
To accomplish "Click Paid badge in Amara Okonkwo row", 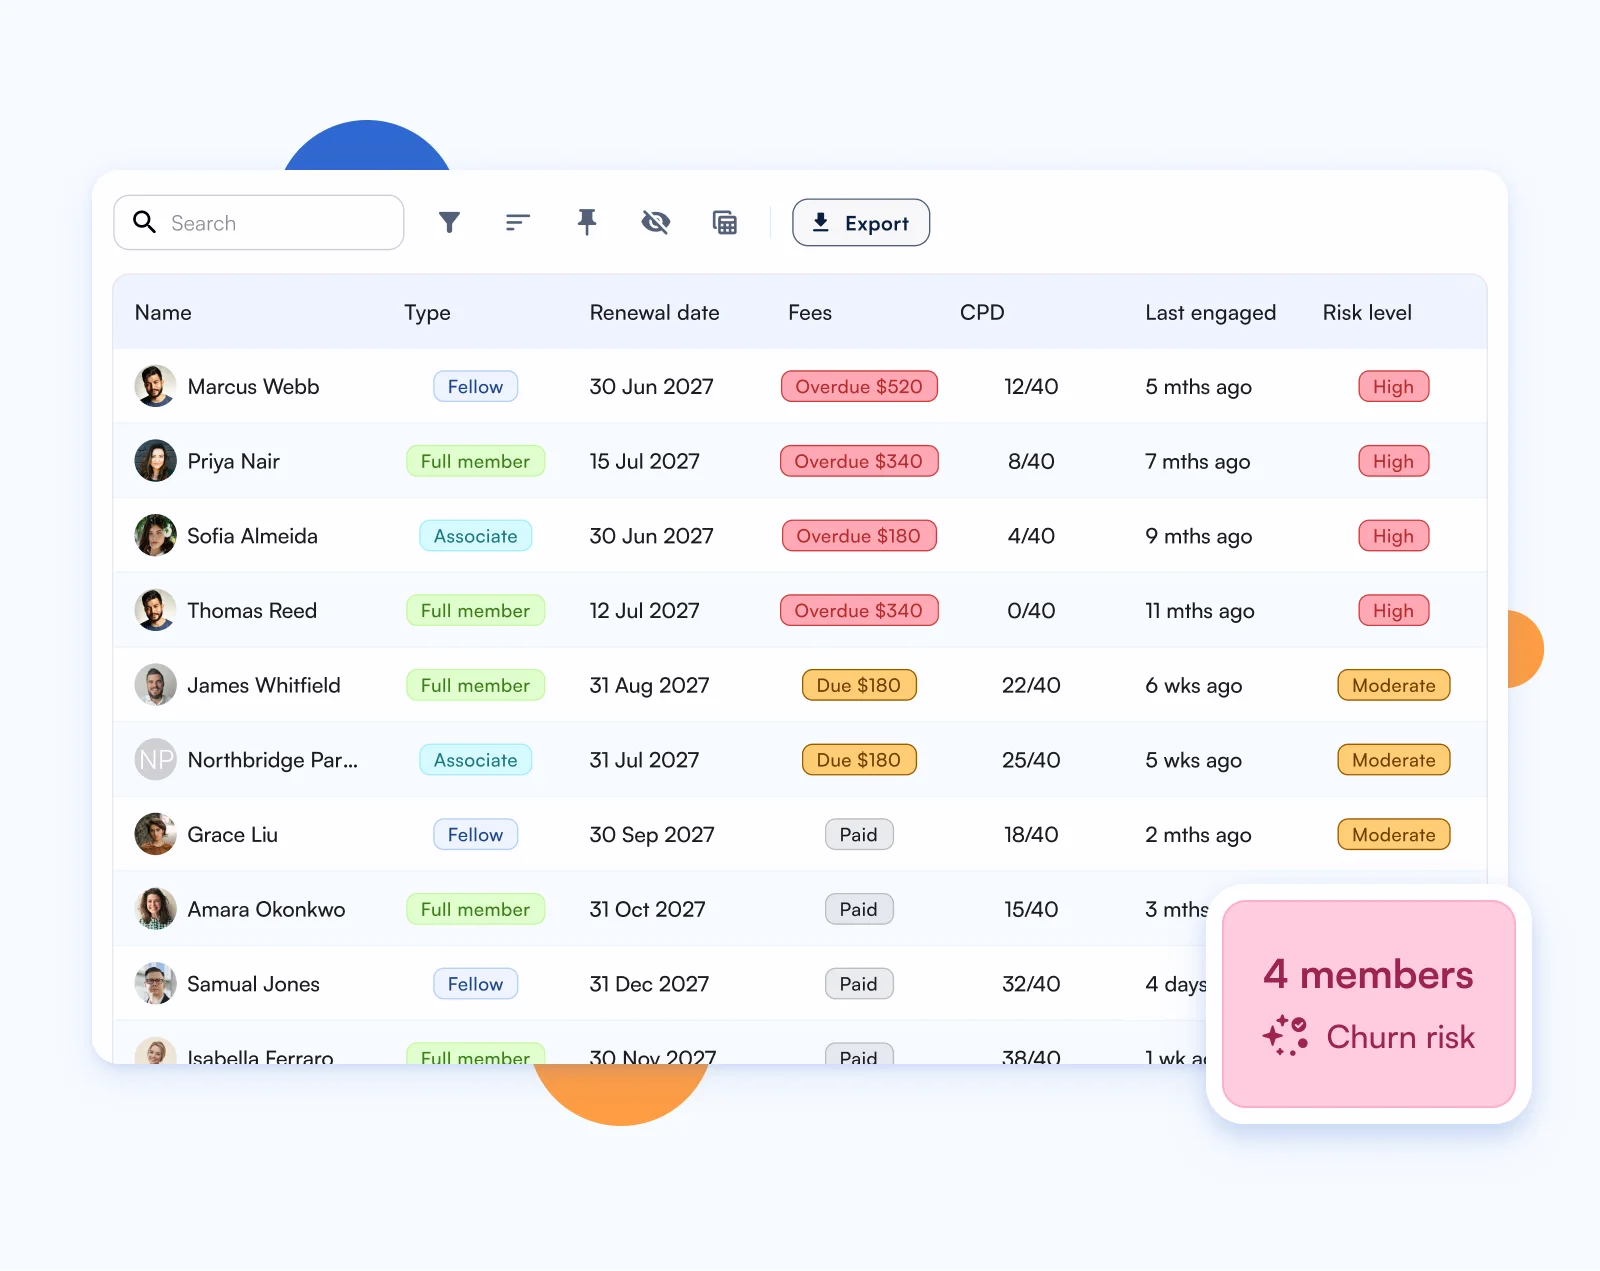I will tap(859, 909).
